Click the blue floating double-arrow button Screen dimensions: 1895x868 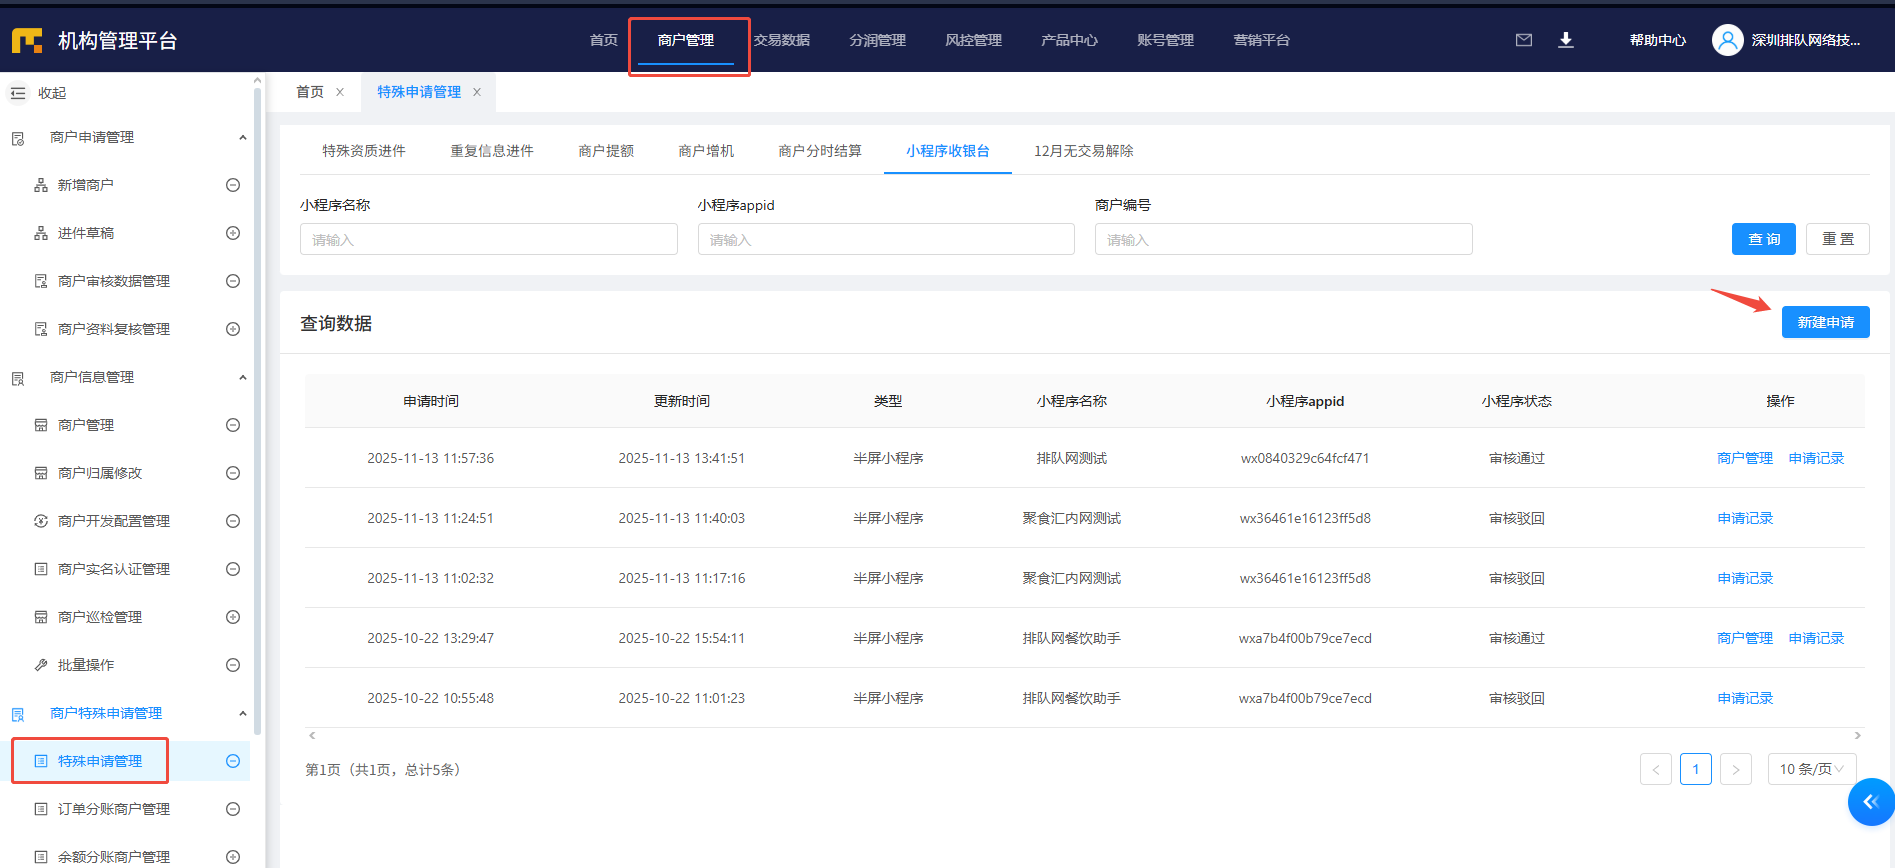click(1870, 802)
